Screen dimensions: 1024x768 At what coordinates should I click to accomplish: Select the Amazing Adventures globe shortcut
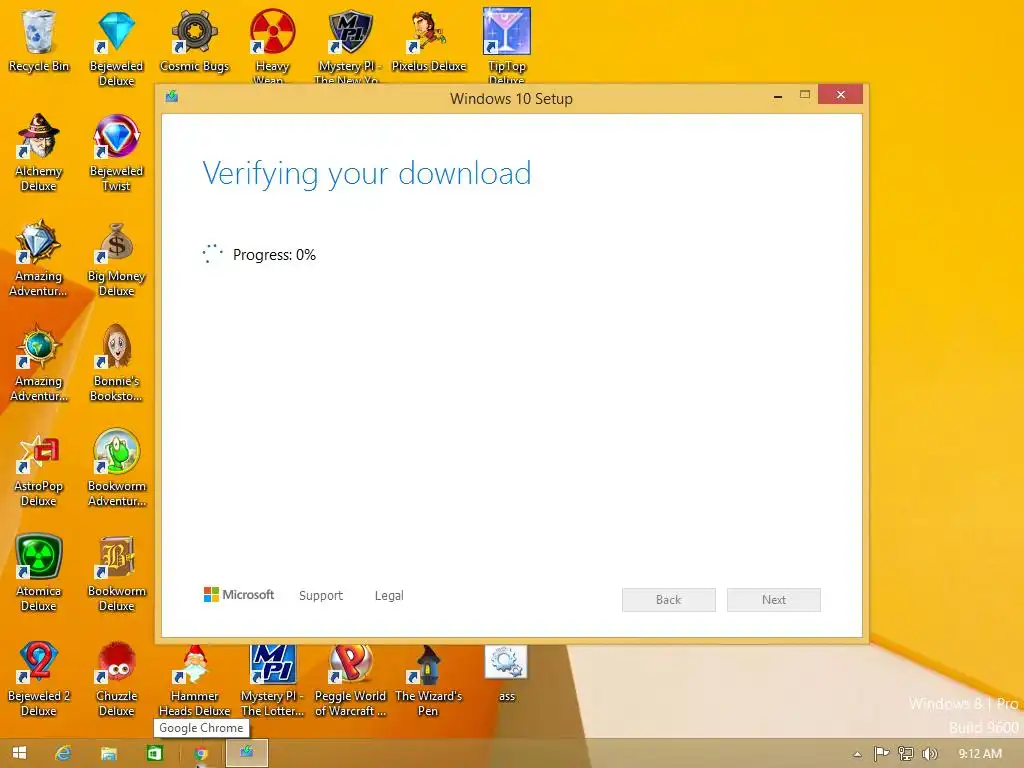point(39,362)
